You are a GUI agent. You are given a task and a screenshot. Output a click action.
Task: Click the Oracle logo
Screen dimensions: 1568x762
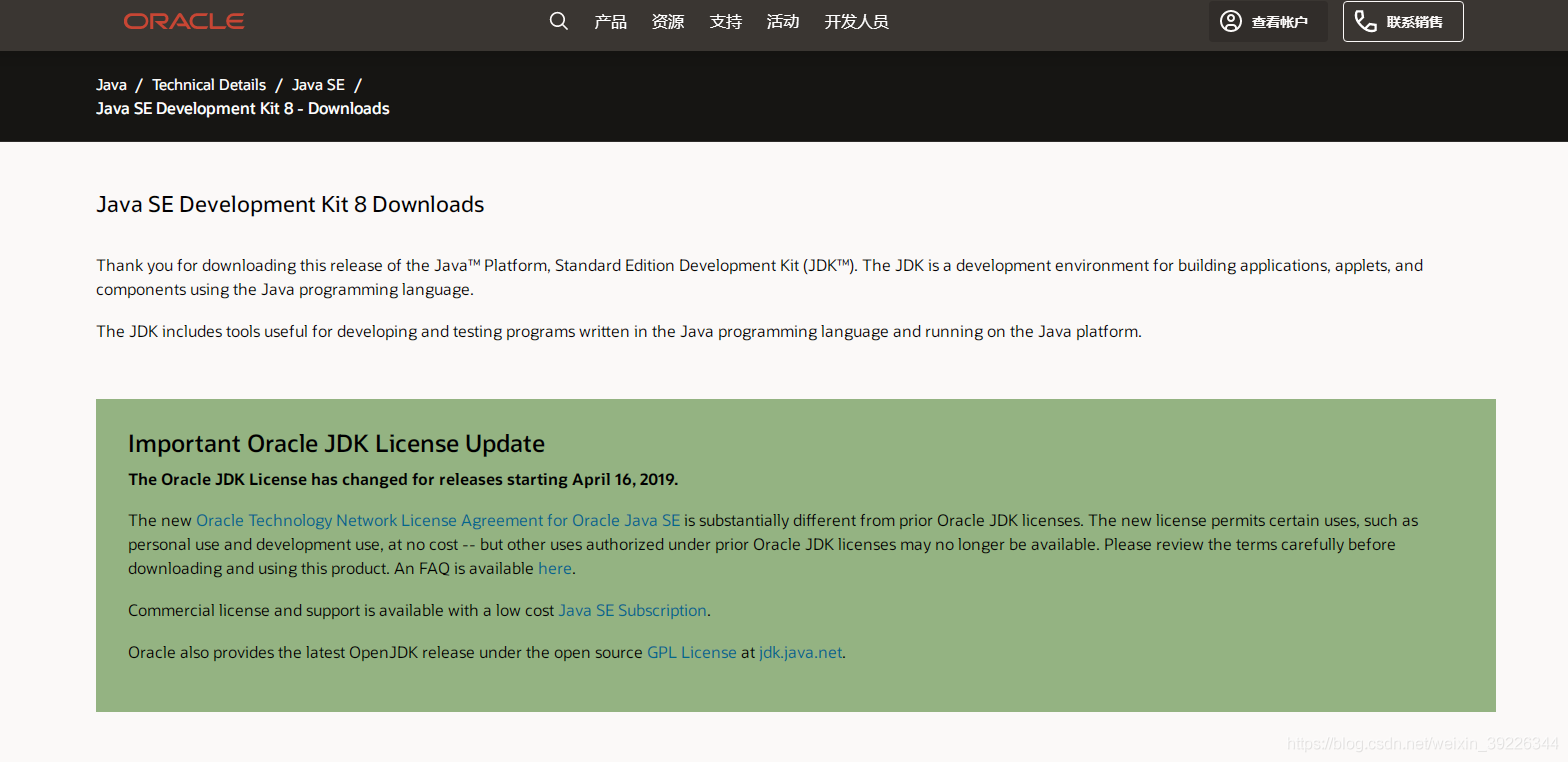[x=184, y=21]
